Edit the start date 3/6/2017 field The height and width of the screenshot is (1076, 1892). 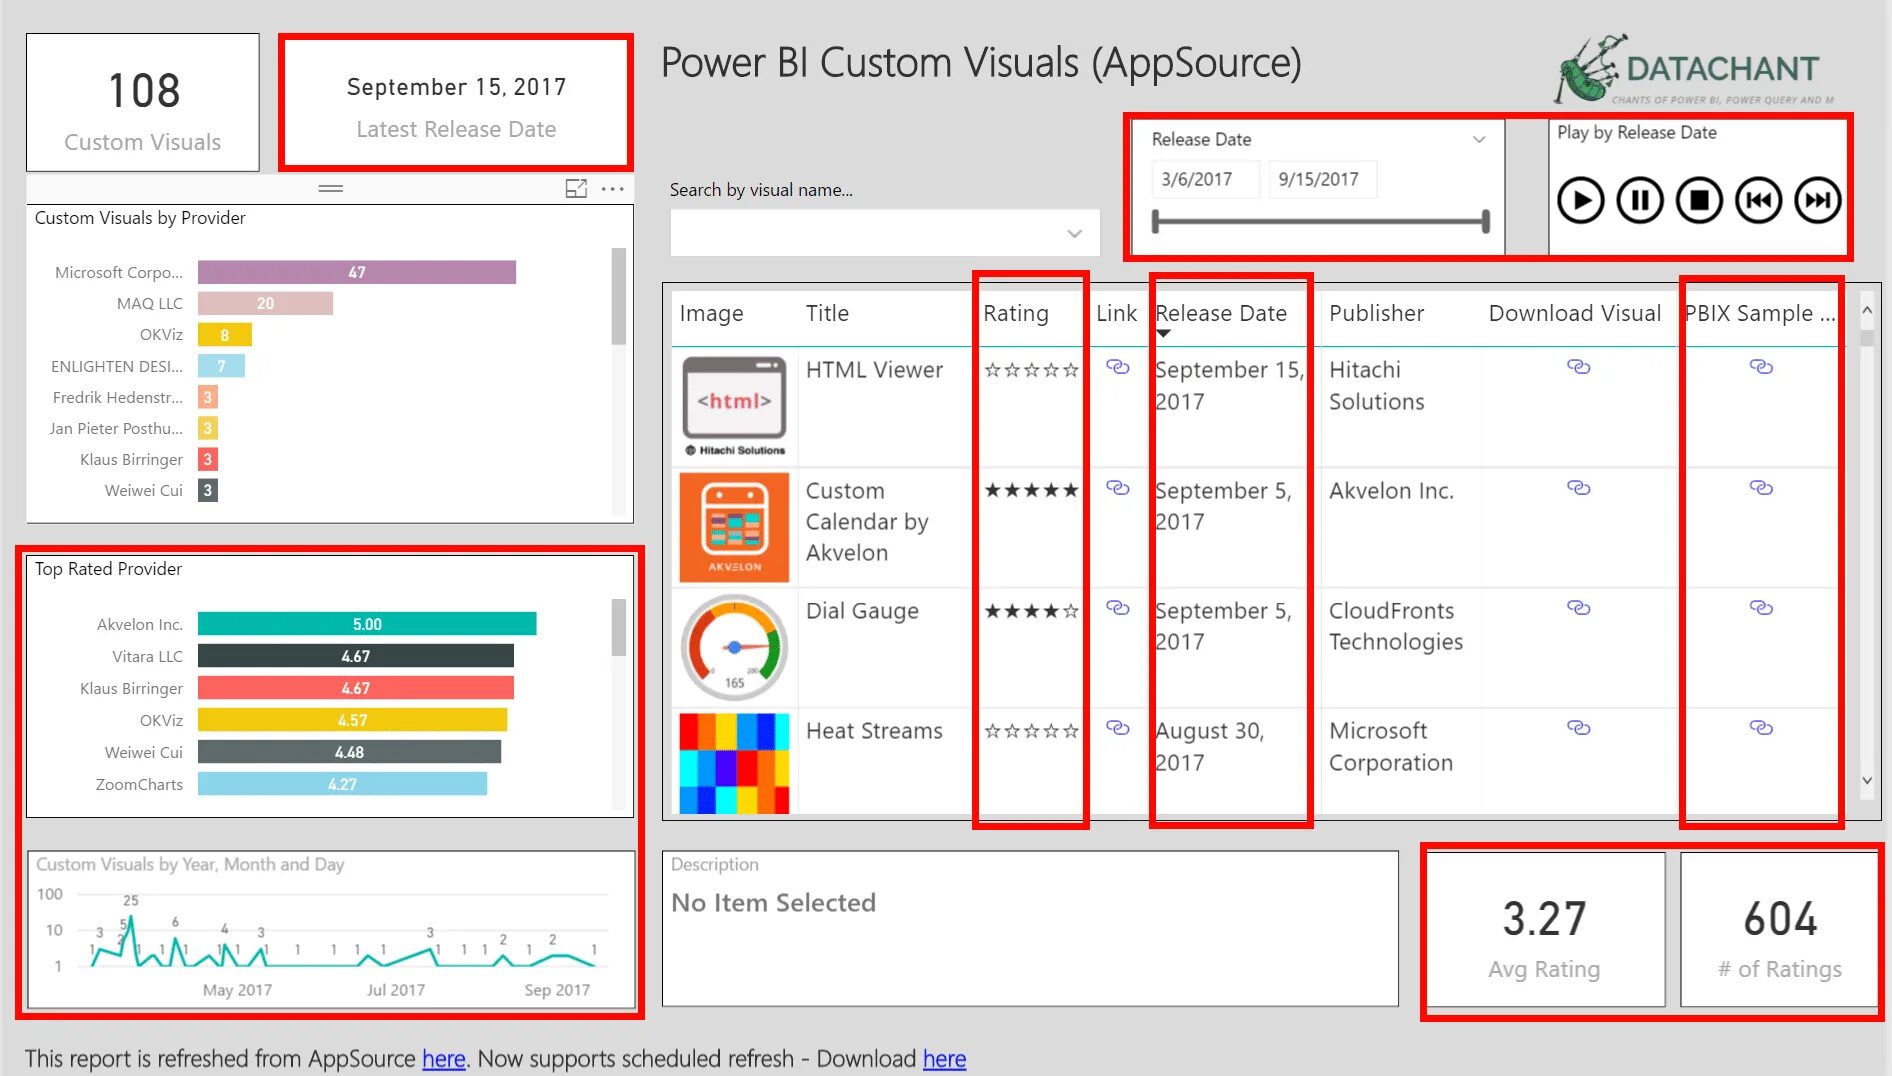pyautogui.click(x=1204, y=179)
